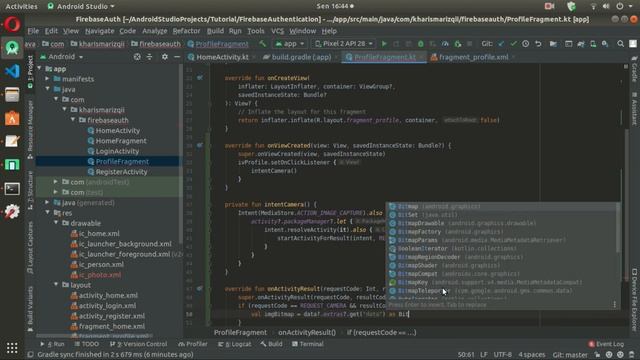Open the Build menu

click(x=215, y=31)
